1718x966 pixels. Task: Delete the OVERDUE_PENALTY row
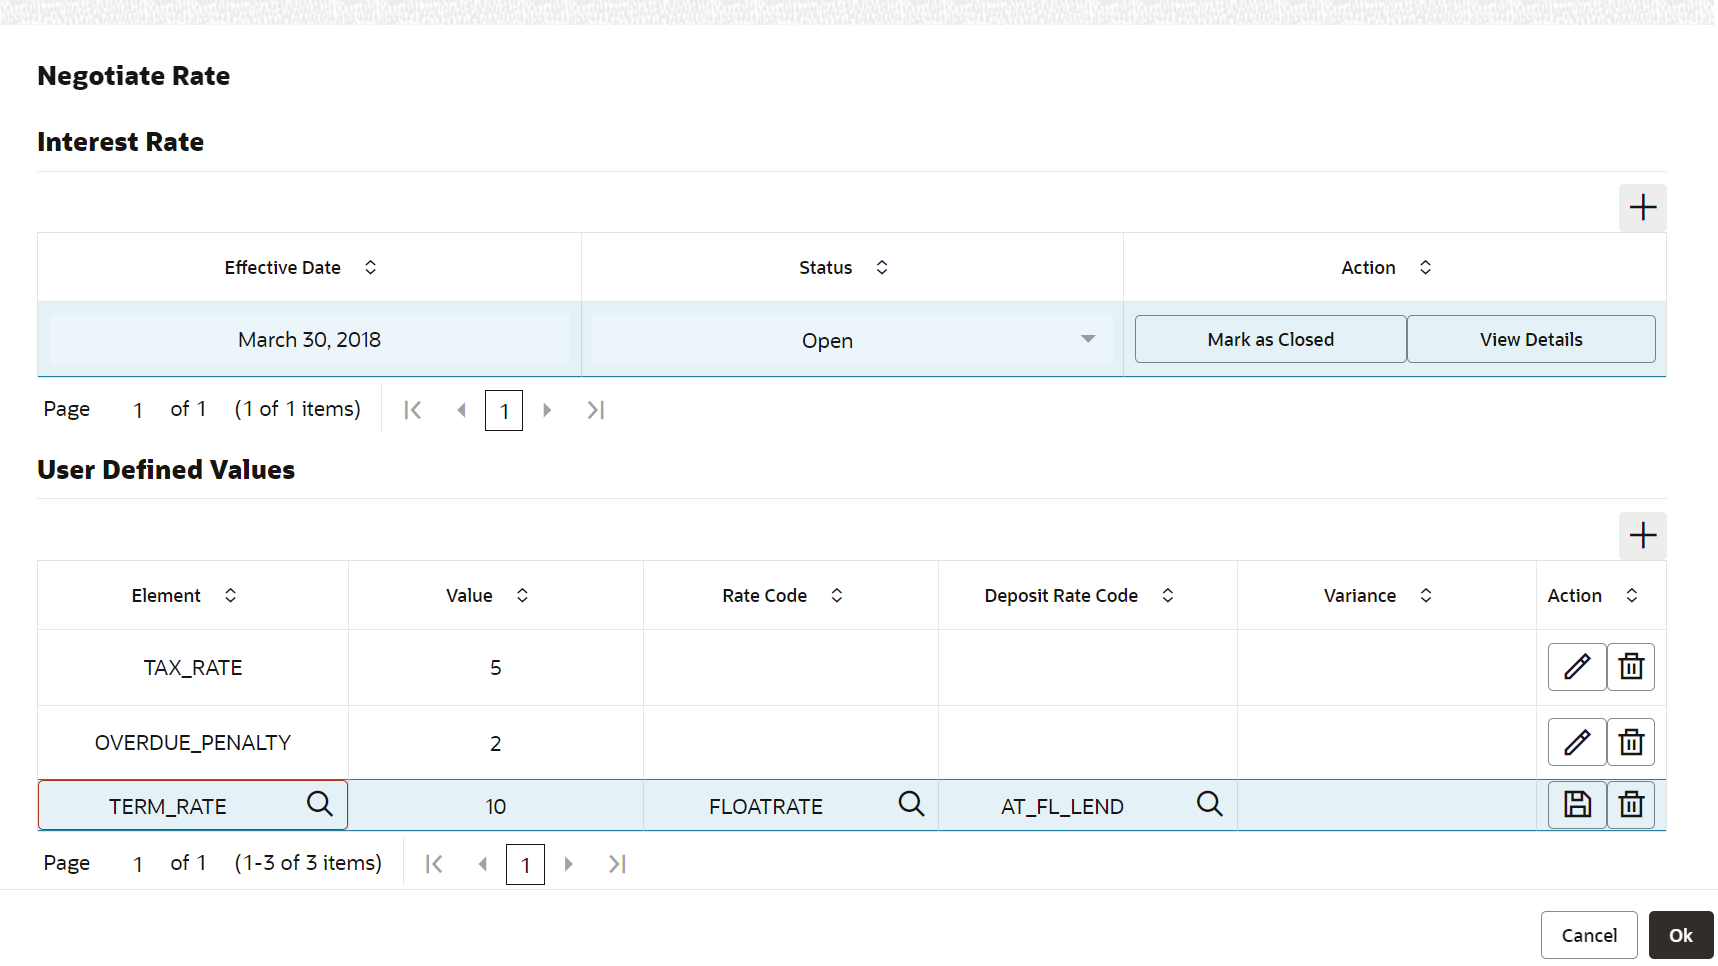point(1631,743)
